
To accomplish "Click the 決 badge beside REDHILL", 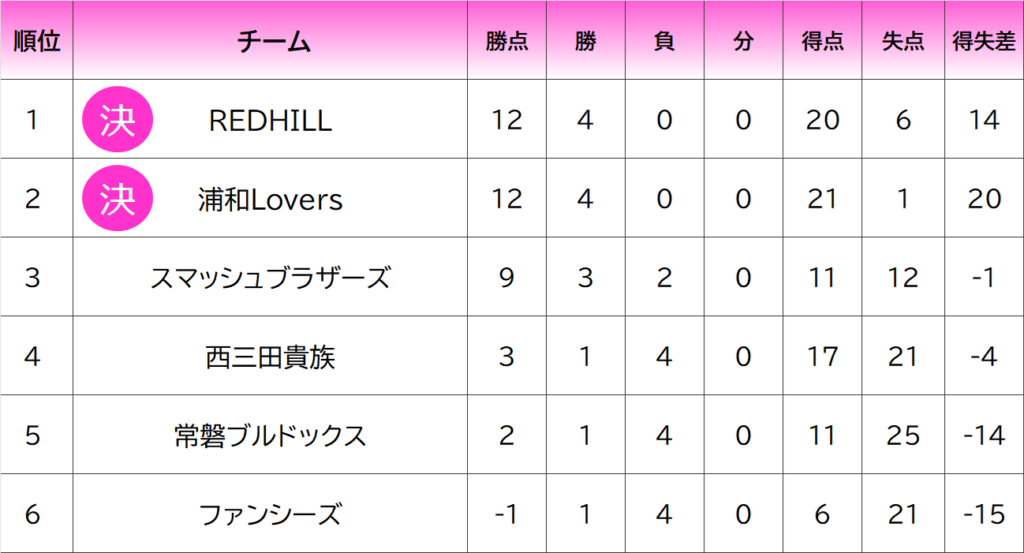I will [x=117, y=120].
